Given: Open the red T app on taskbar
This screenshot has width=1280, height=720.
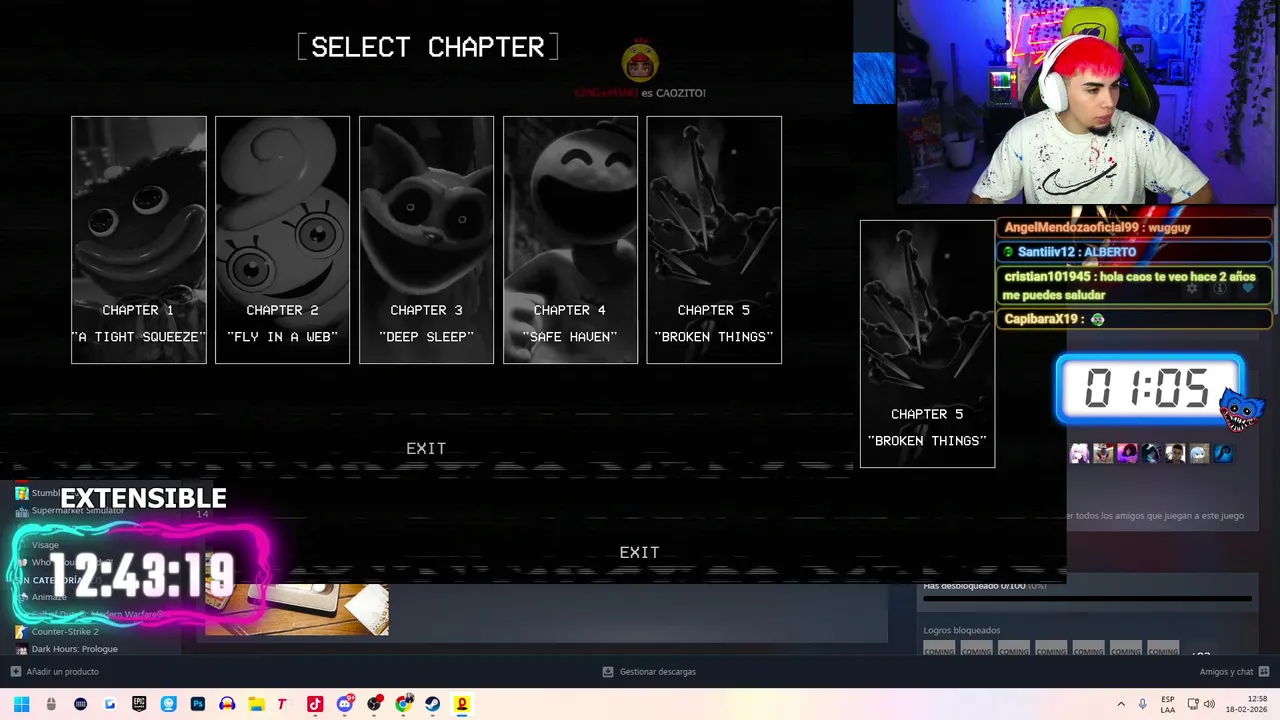Looking at the screenshot, I should [283, 704].
